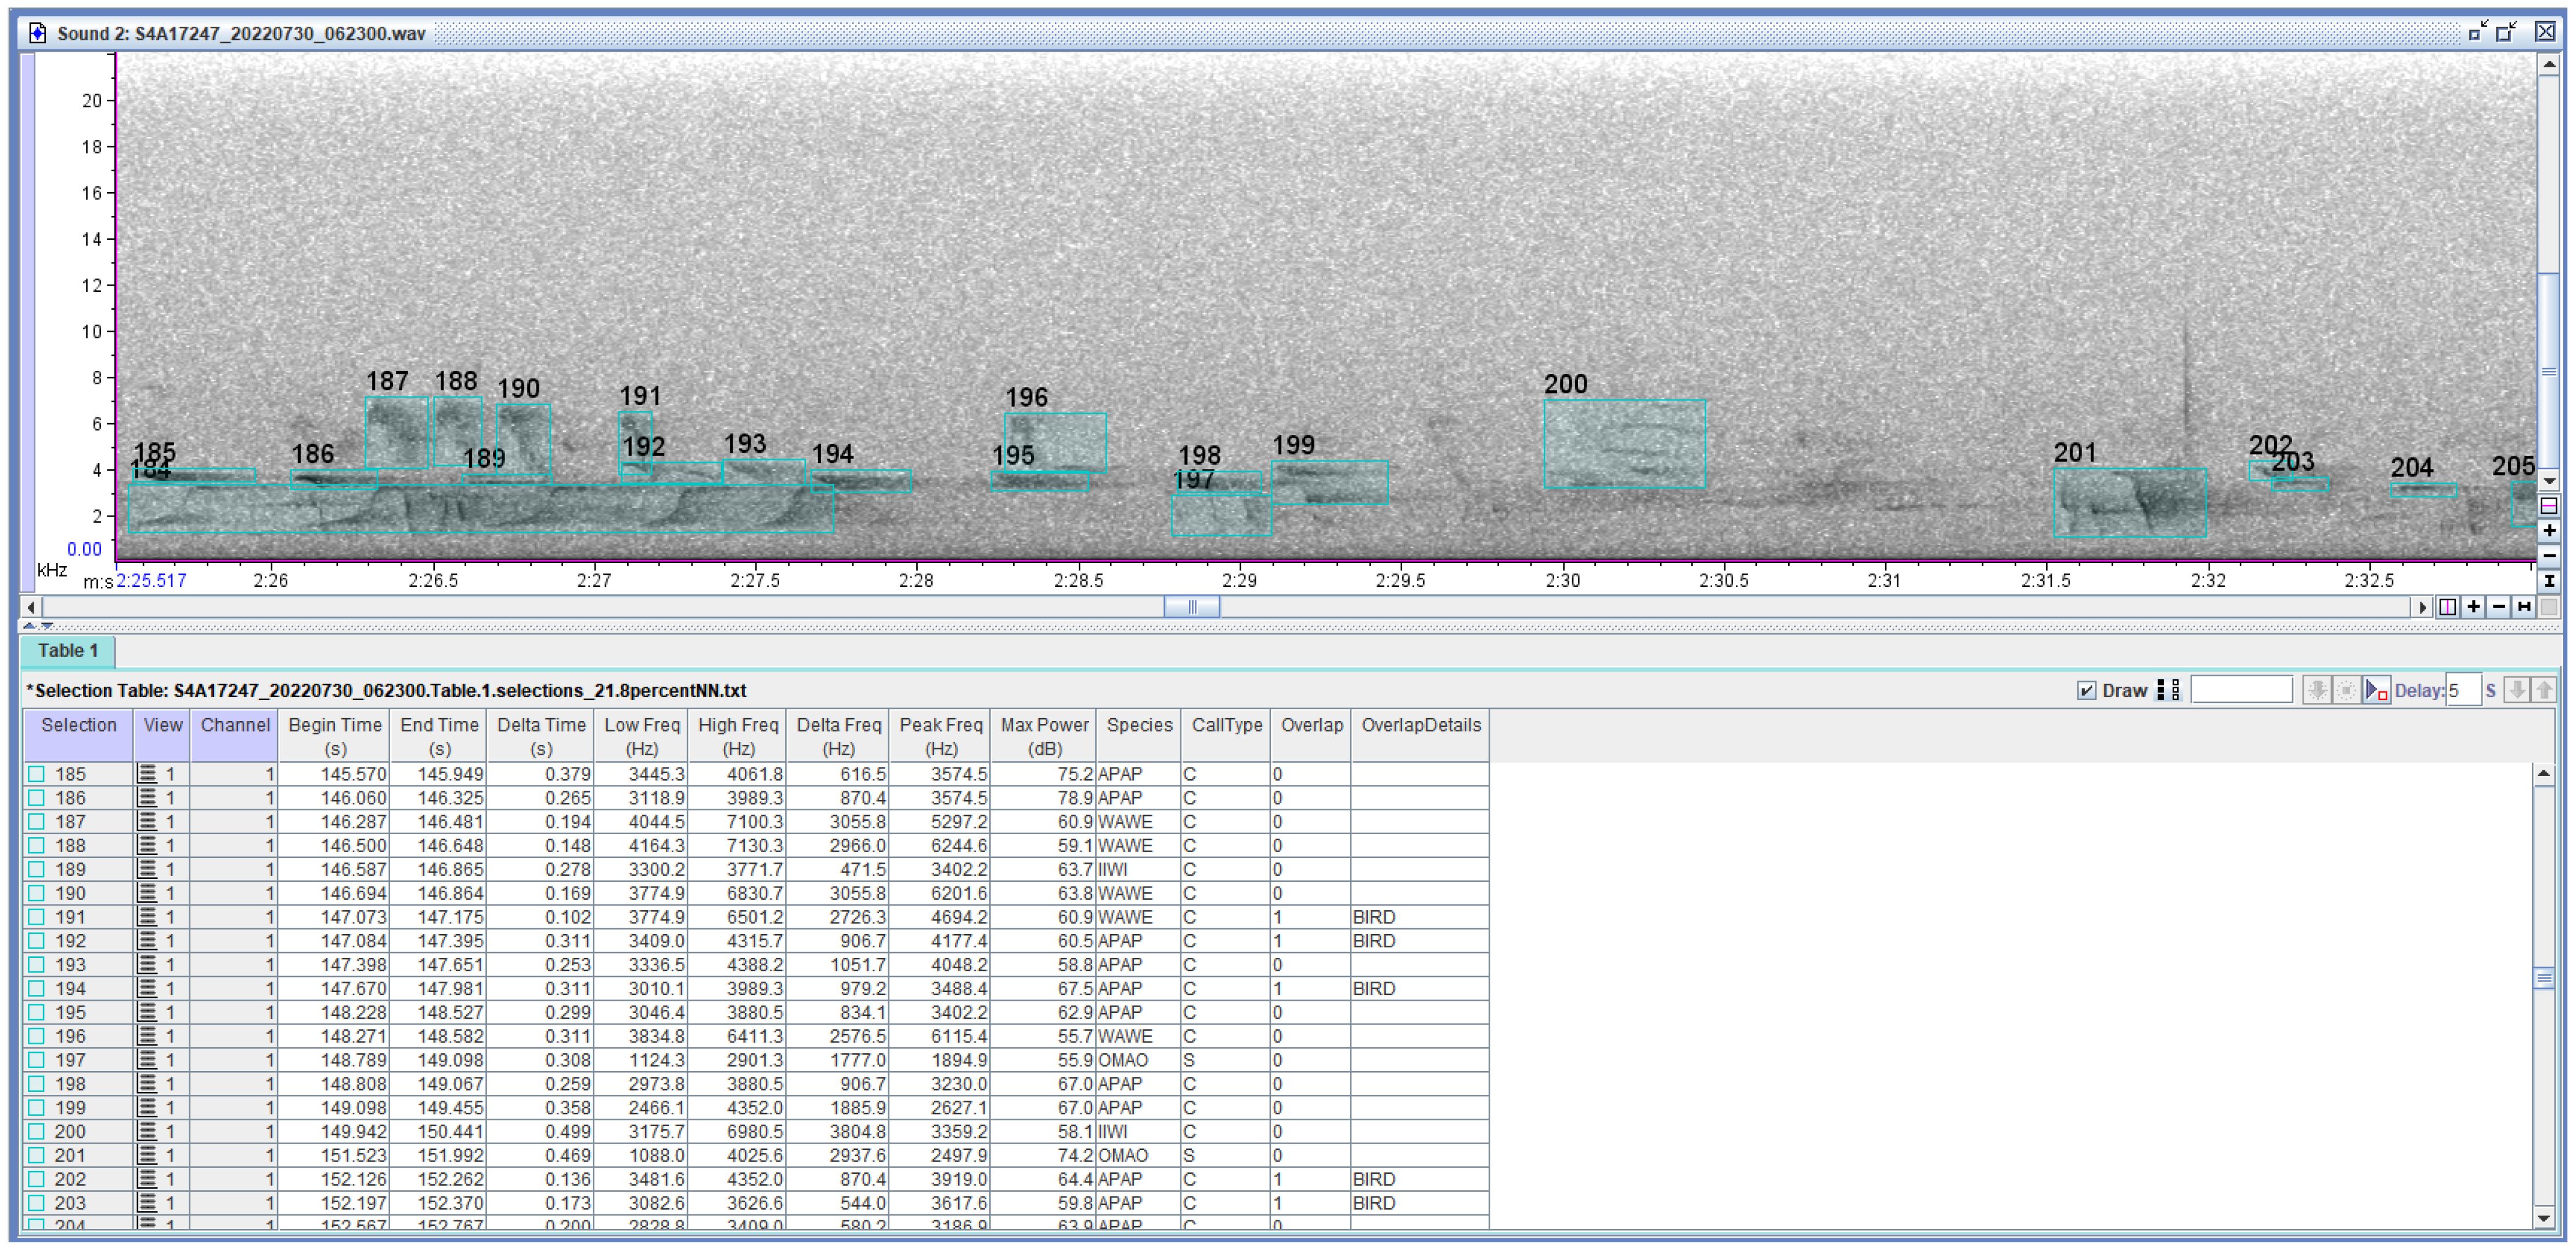Tick the checkbox for selection 200
The width and height of the screenshot is (2576, 1251).
coord(37,1131)
